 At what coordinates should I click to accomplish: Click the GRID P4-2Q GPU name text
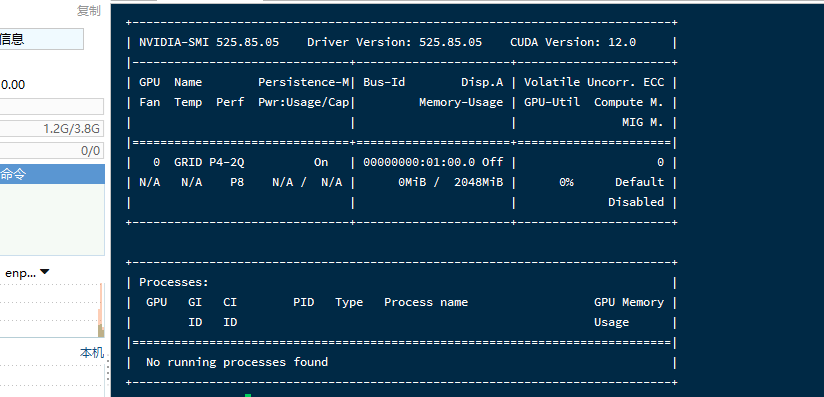(x=209, y=162)
